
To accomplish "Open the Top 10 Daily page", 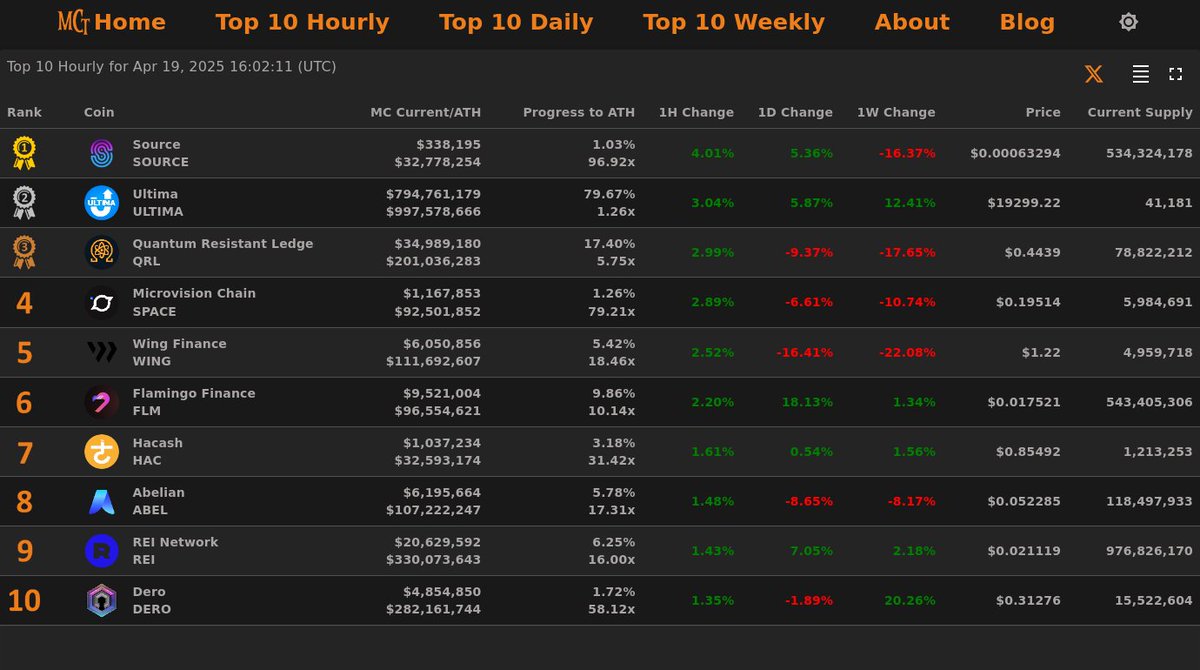I will (516, 22).
